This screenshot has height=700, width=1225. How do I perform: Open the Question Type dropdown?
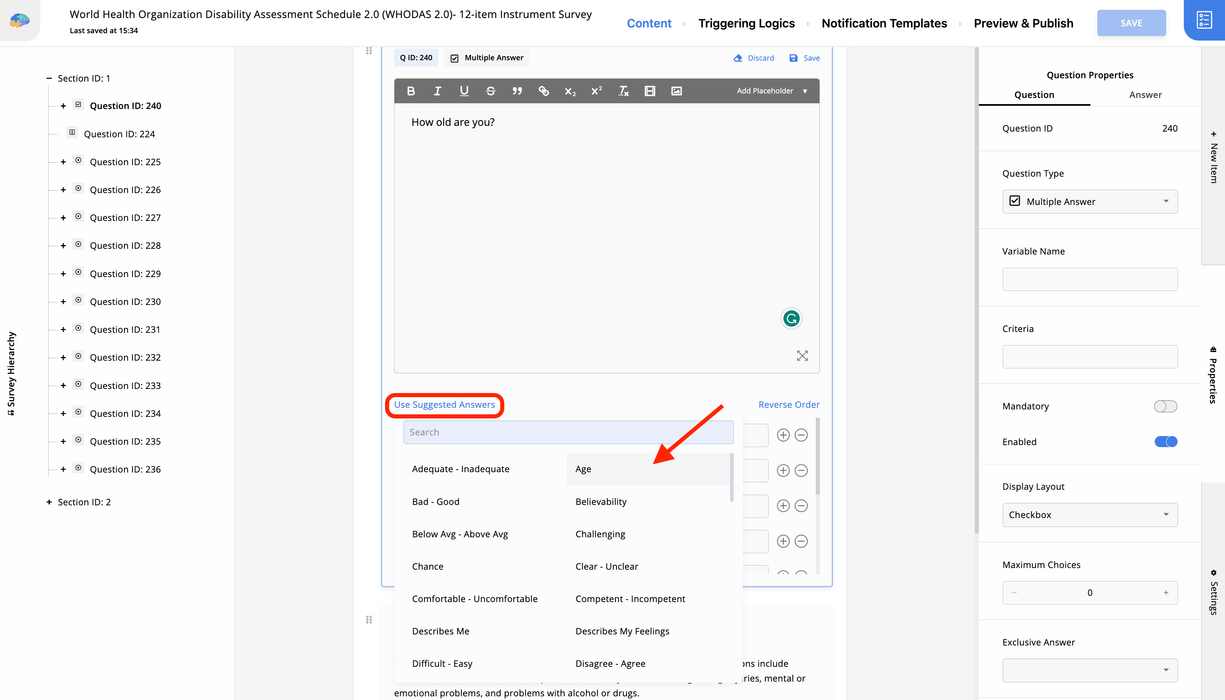[x=1089, y=202]
